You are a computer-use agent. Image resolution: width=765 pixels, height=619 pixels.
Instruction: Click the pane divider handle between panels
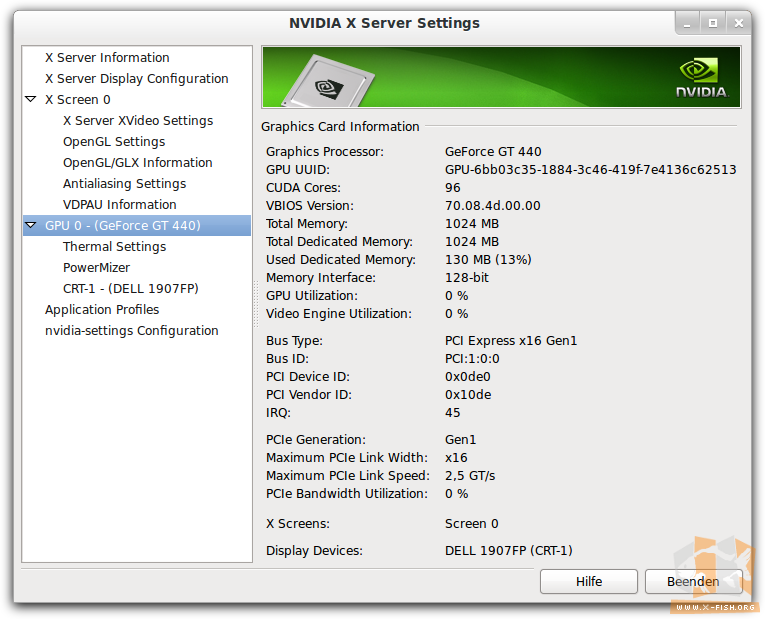tap(256, 304)
